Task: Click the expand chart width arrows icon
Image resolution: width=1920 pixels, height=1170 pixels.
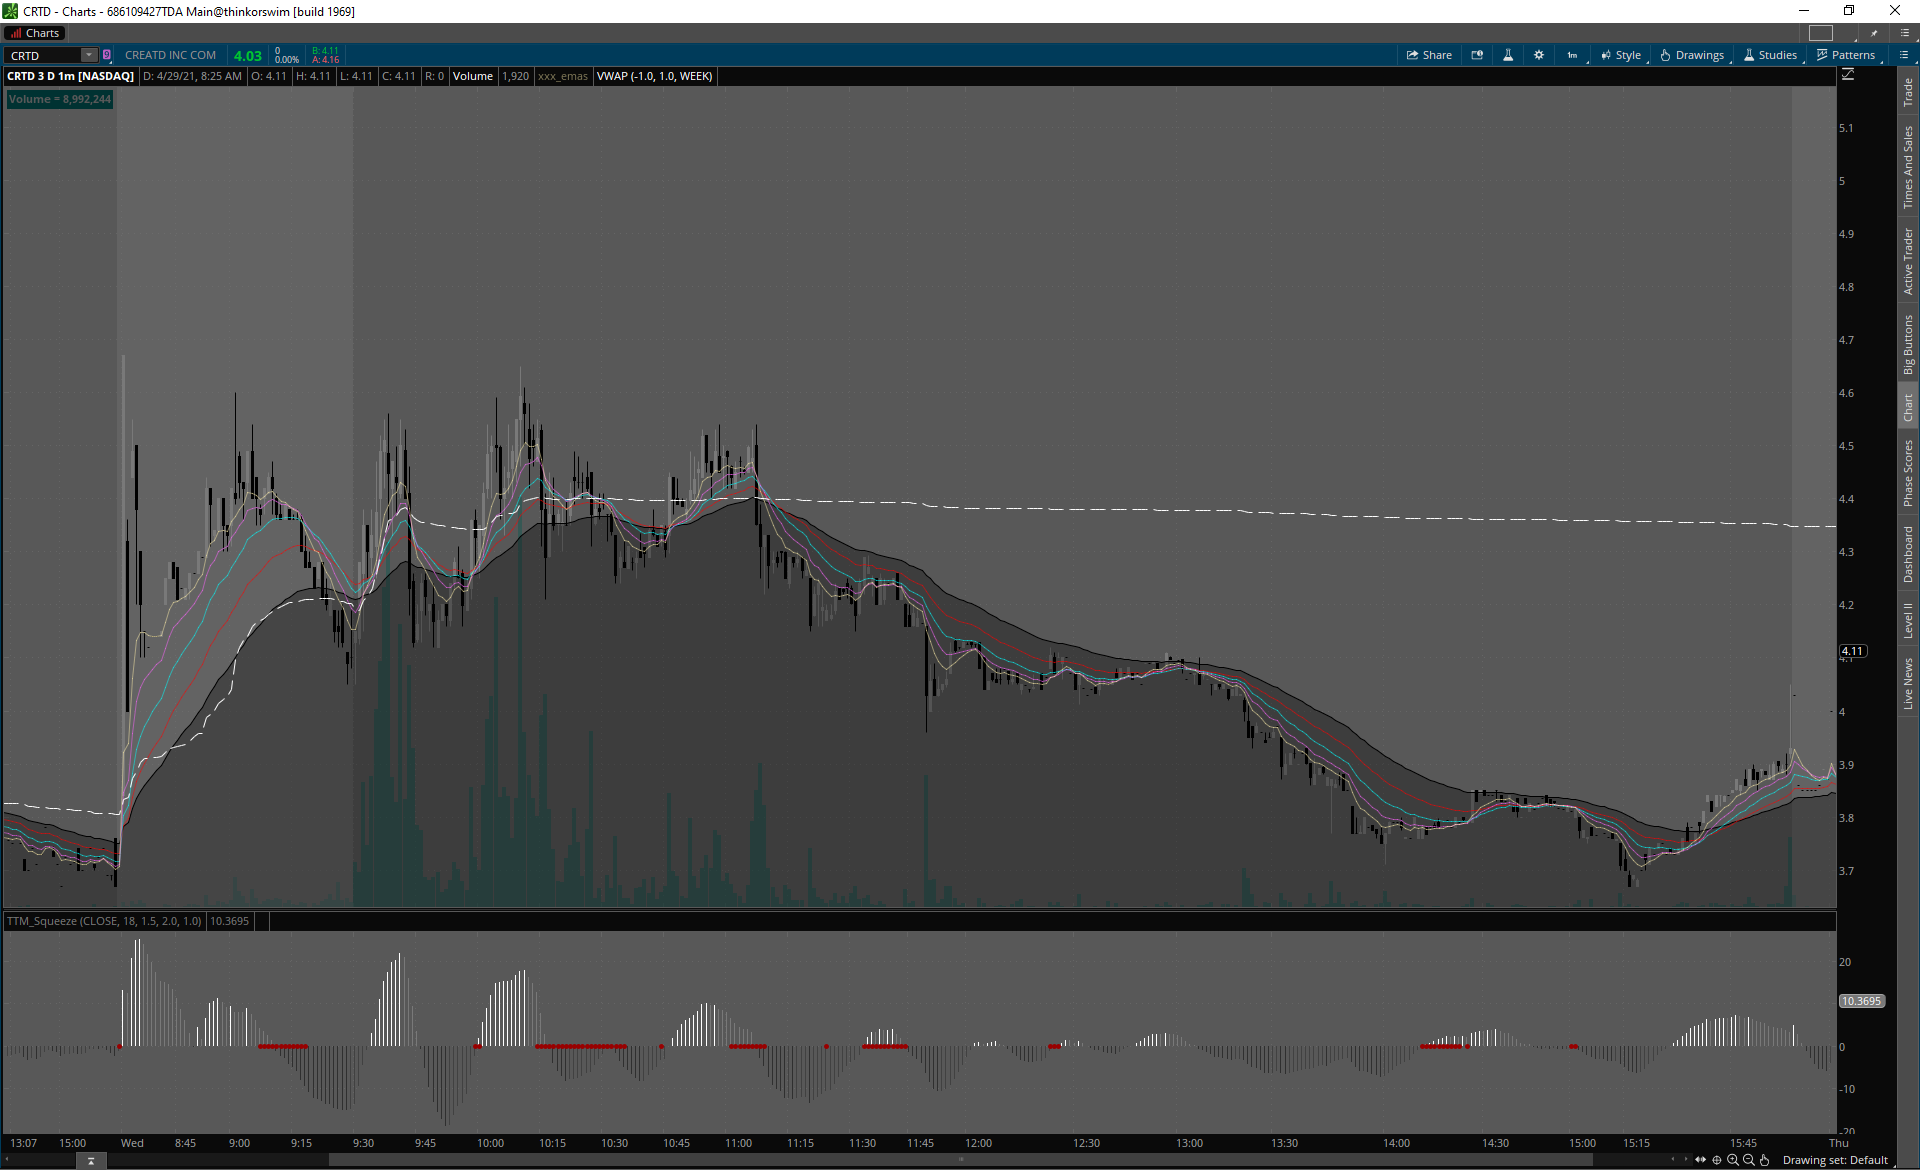Action: [x=1700, y=1160]
